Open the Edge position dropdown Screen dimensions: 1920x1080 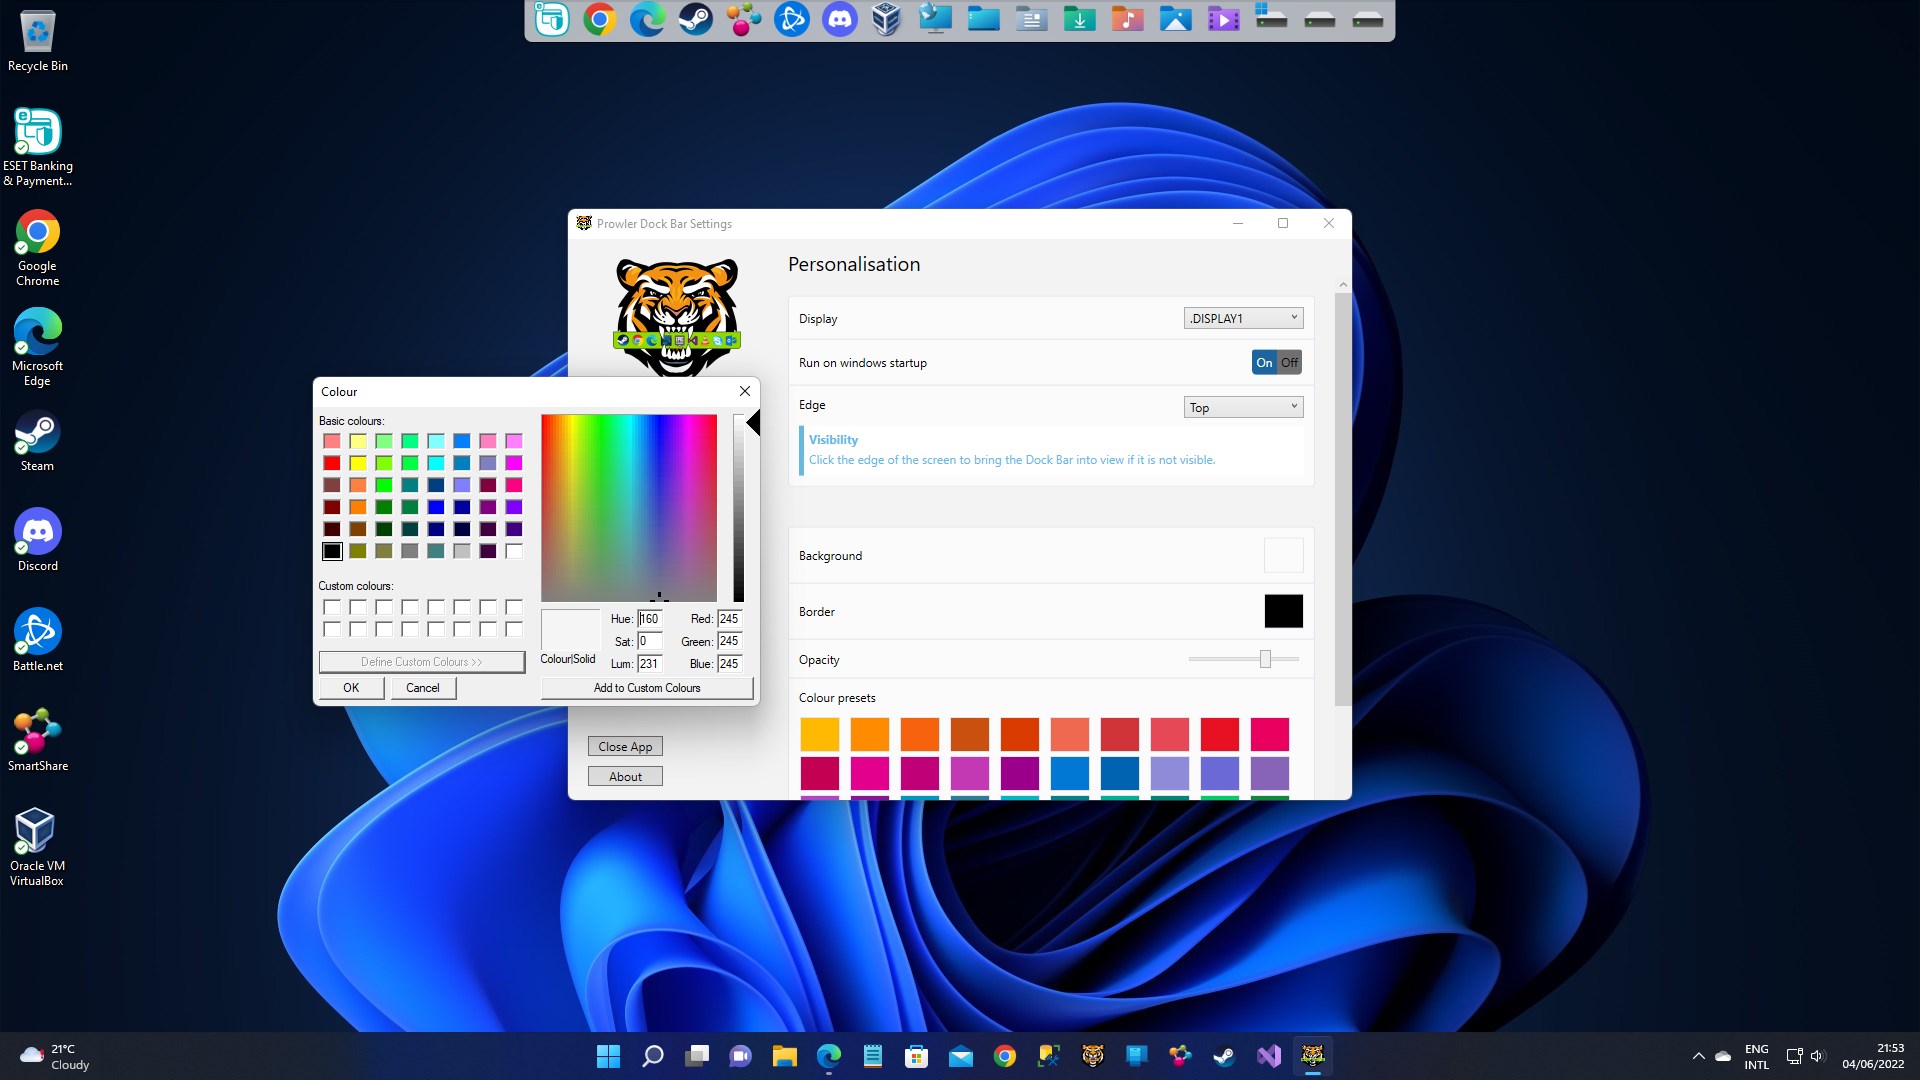point(1243,407)
